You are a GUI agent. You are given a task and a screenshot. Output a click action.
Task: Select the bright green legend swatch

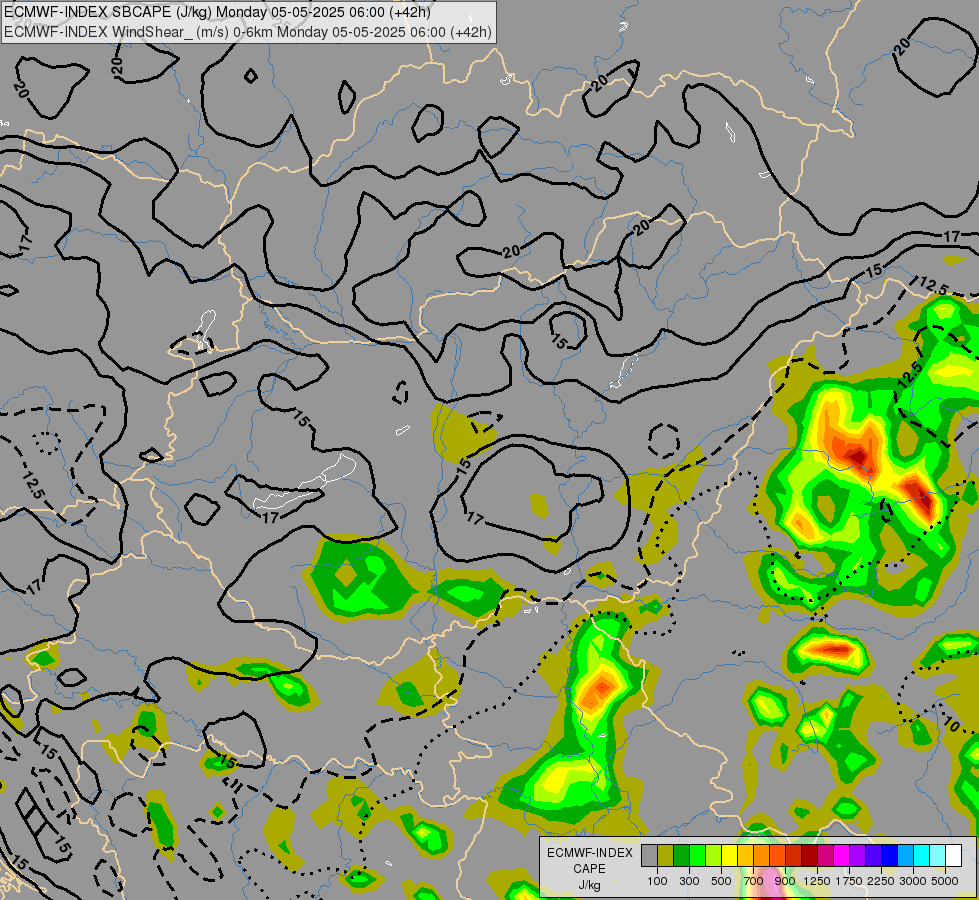coord(697,855)
